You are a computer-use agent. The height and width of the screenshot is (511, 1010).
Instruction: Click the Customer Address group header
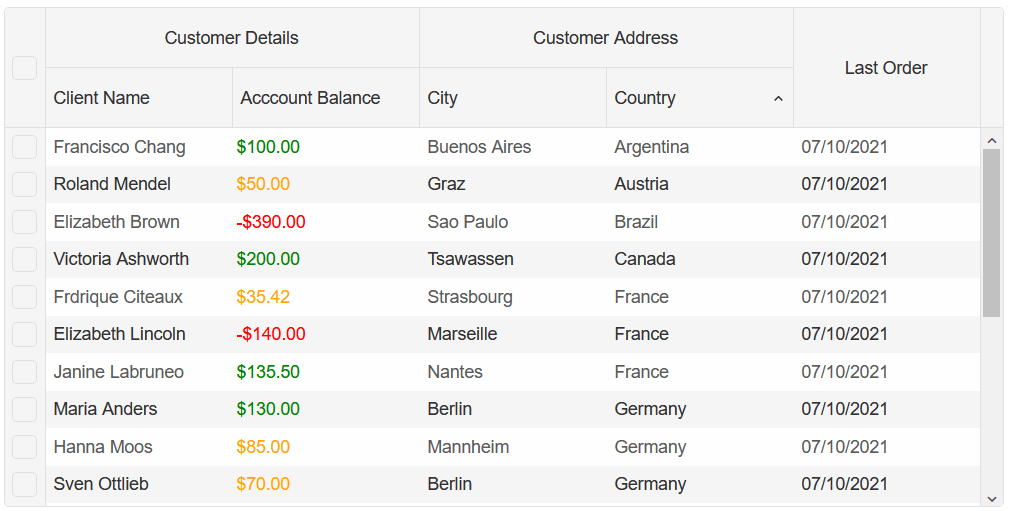pos(606,38)
